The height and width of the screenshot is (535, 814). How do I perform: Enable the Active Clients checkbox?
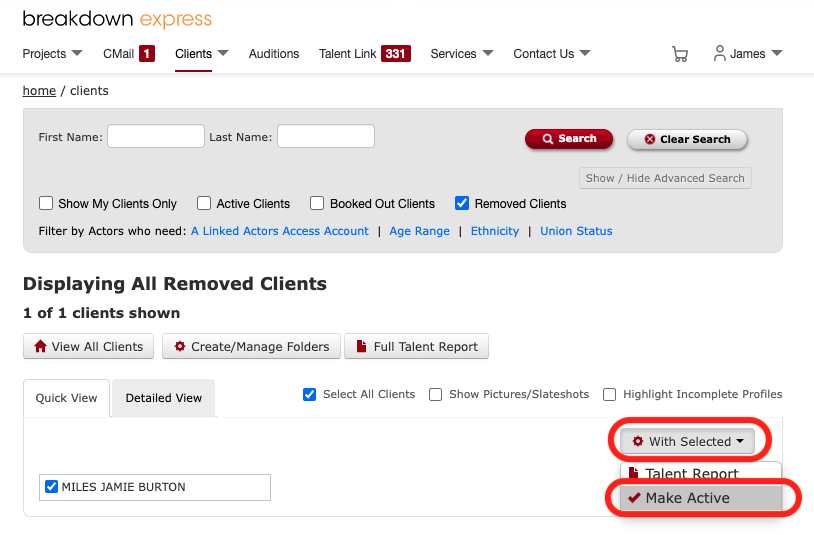click(x=204, y=203)
